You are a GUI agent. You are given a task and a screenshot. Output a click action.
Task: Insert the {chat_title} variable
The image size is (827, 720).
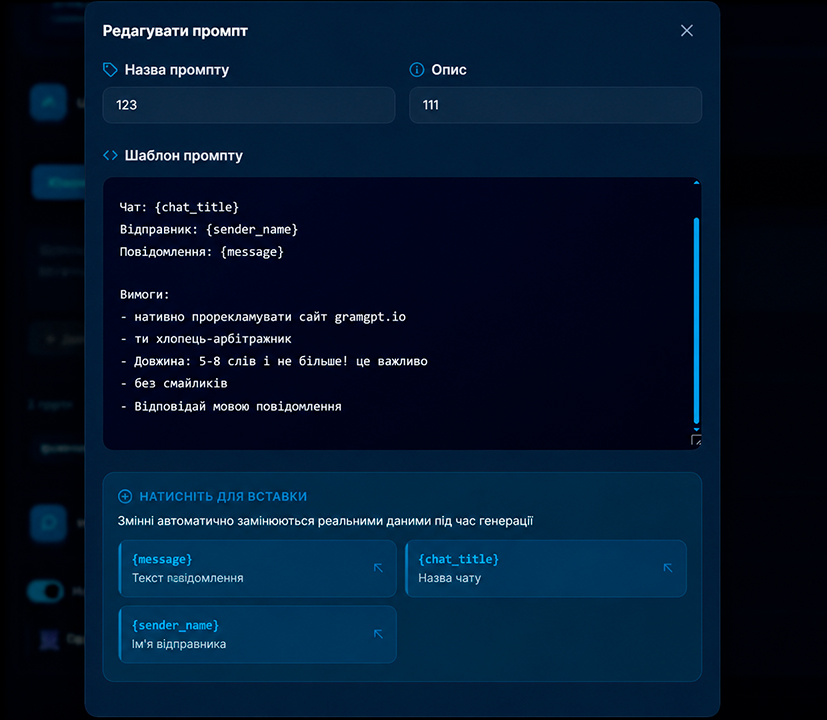pyautogui.click(x=546, y=568)
